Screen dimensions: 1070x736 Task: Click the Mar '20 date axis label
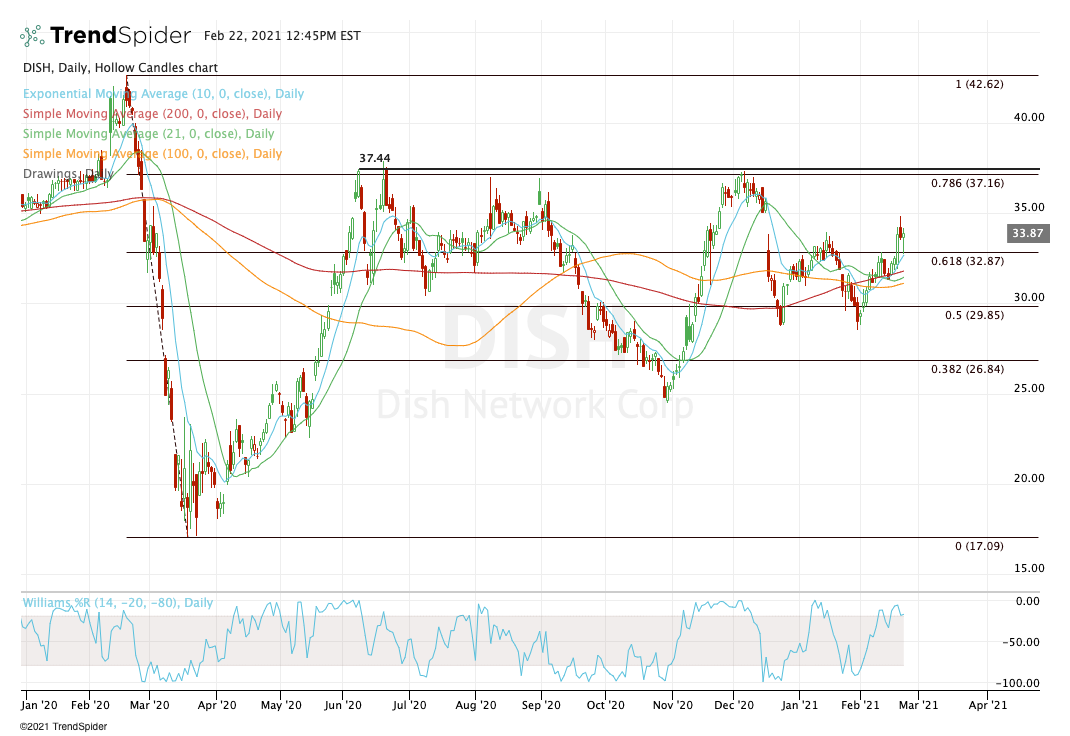[149, 705]
